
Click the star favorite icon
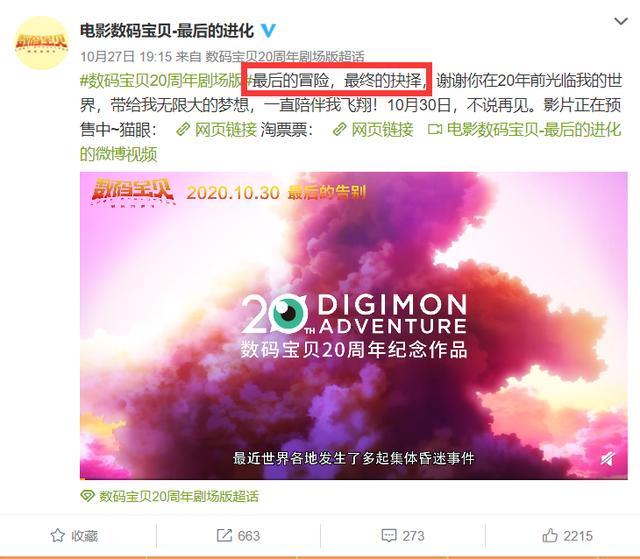(58, 535)
